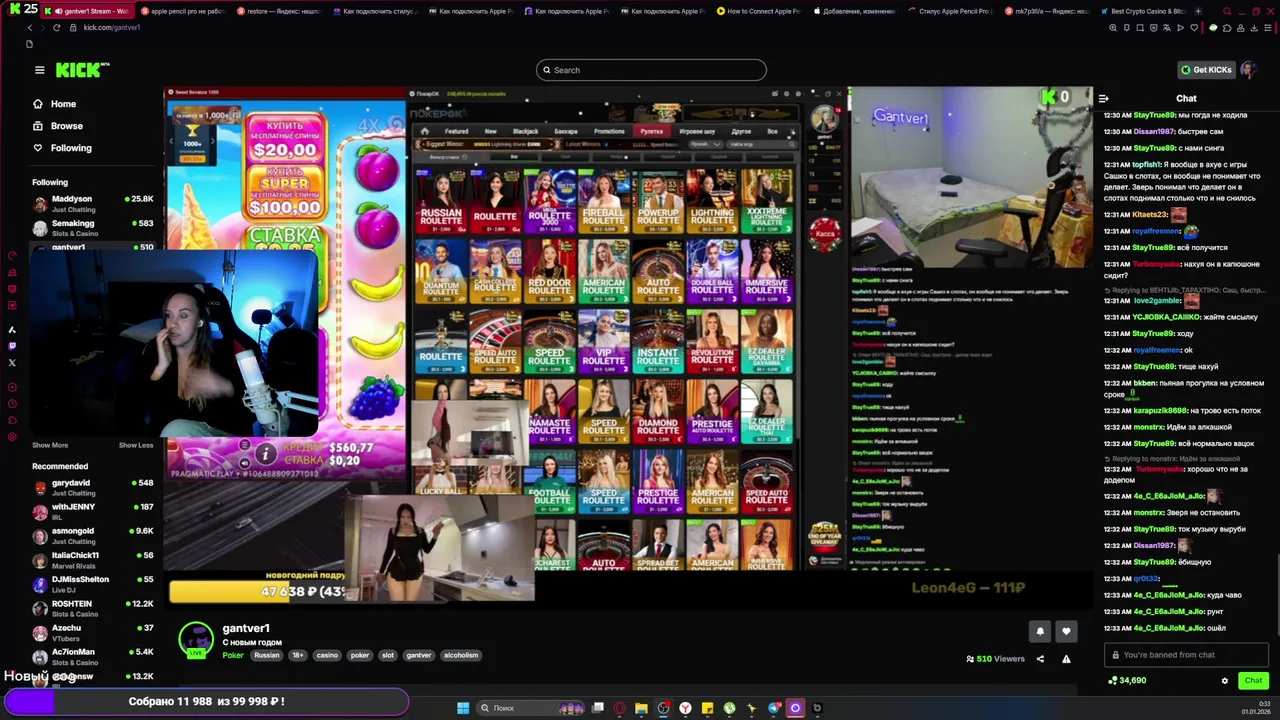View the 34,690 channel points balance
Screen dimensions: 1280x720
(1127, 681)
